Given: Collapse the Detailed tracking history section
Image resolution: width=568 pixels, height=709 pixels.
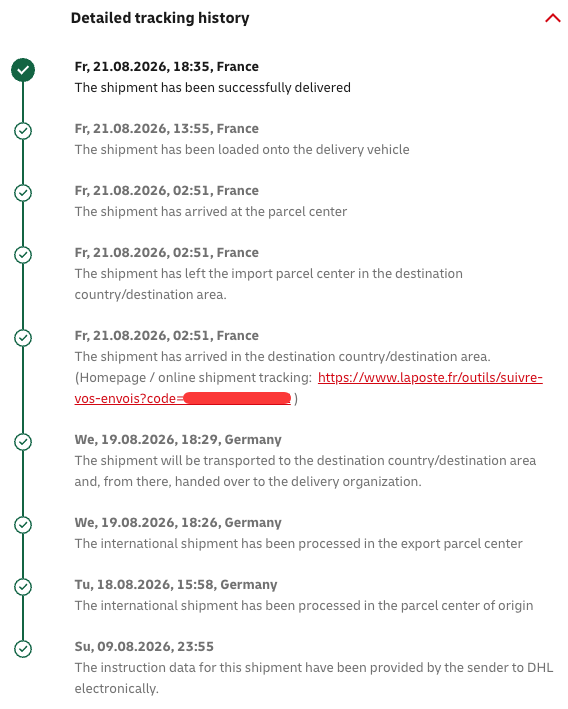Looking at the screenshot, I should point(552,18).
